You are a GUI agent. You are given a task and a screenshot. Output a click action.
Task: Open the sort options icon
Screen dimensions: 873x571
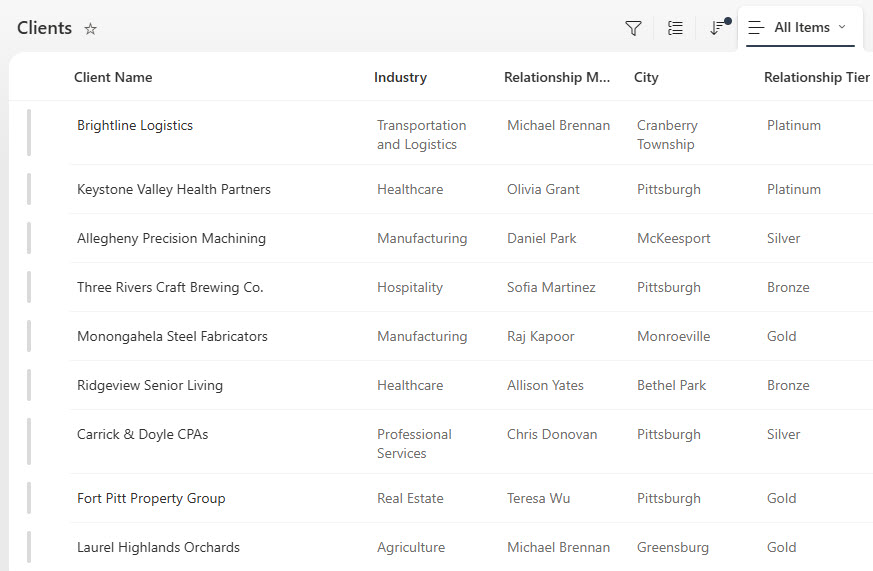pos(719,27)
